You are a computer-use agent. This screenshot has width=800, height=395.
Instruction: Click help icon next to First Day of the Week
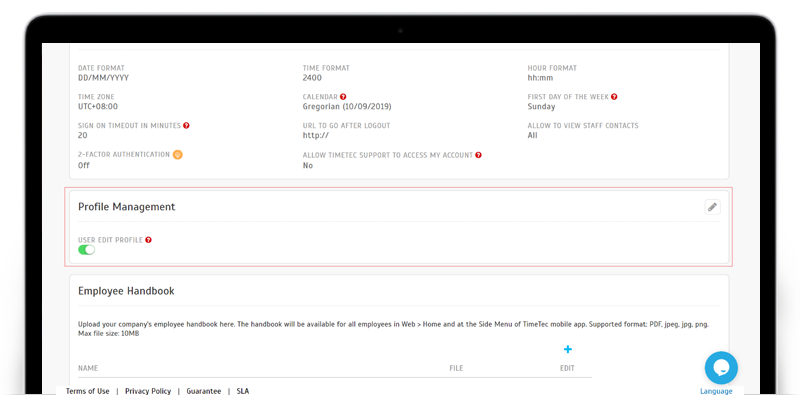click(614, 96)
